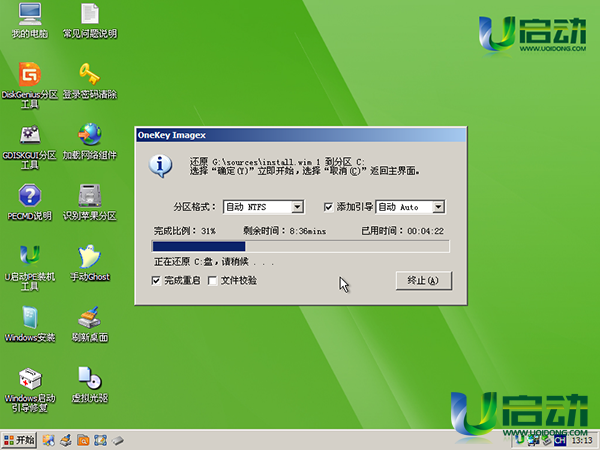Click the second quick launch icon with printer
Image resolution: width=600 pixels, height=450 pixels.
[x=66, y=440]
